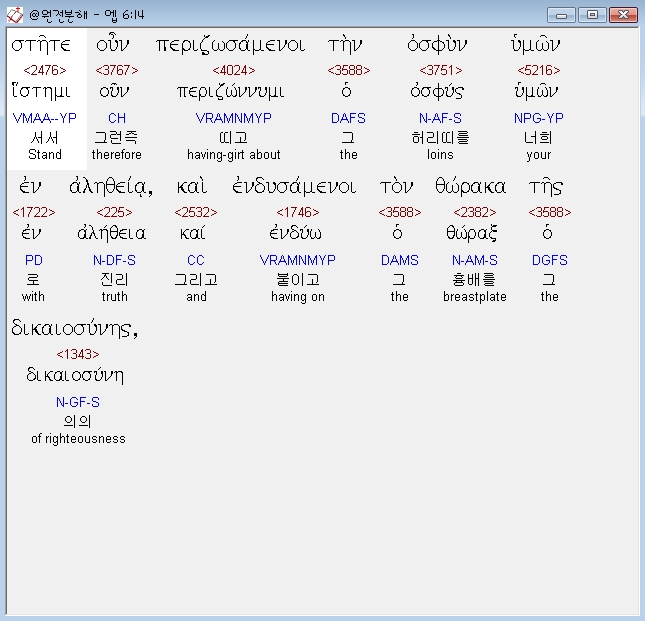Click parsing code N-AM-S
Image resolution: width=645 pixels, height=621 pixels.
[x=475, y=260]
